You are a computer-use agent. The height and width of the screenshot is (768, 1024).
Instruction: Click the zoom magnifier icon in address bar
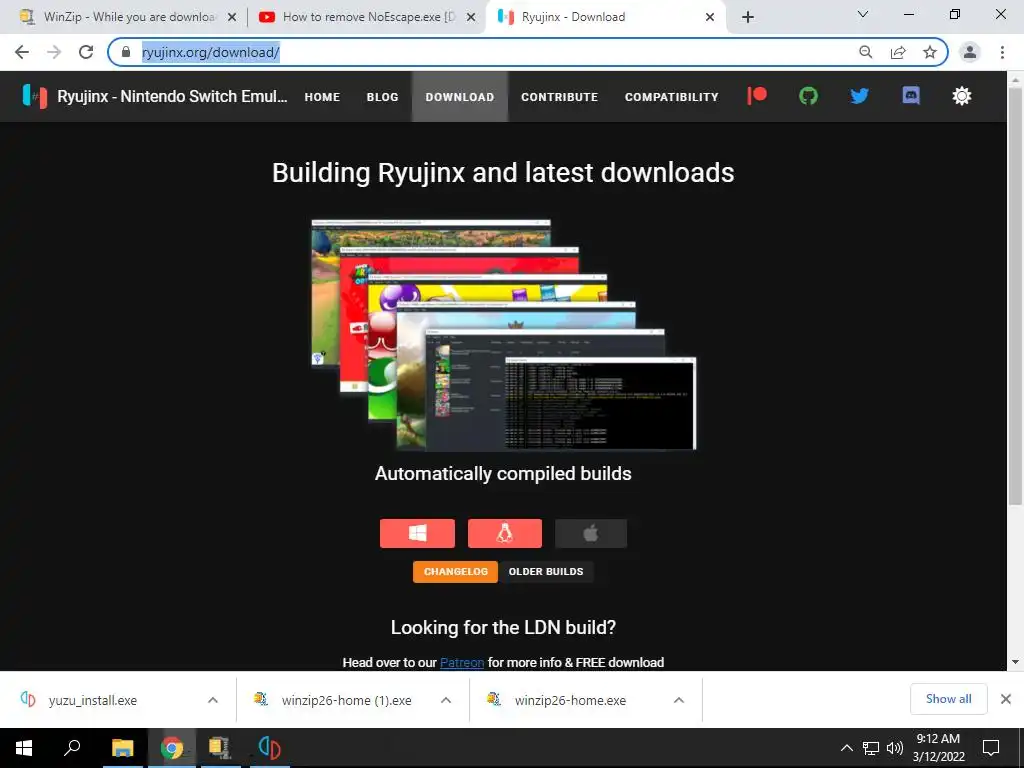tap(866, 52)
